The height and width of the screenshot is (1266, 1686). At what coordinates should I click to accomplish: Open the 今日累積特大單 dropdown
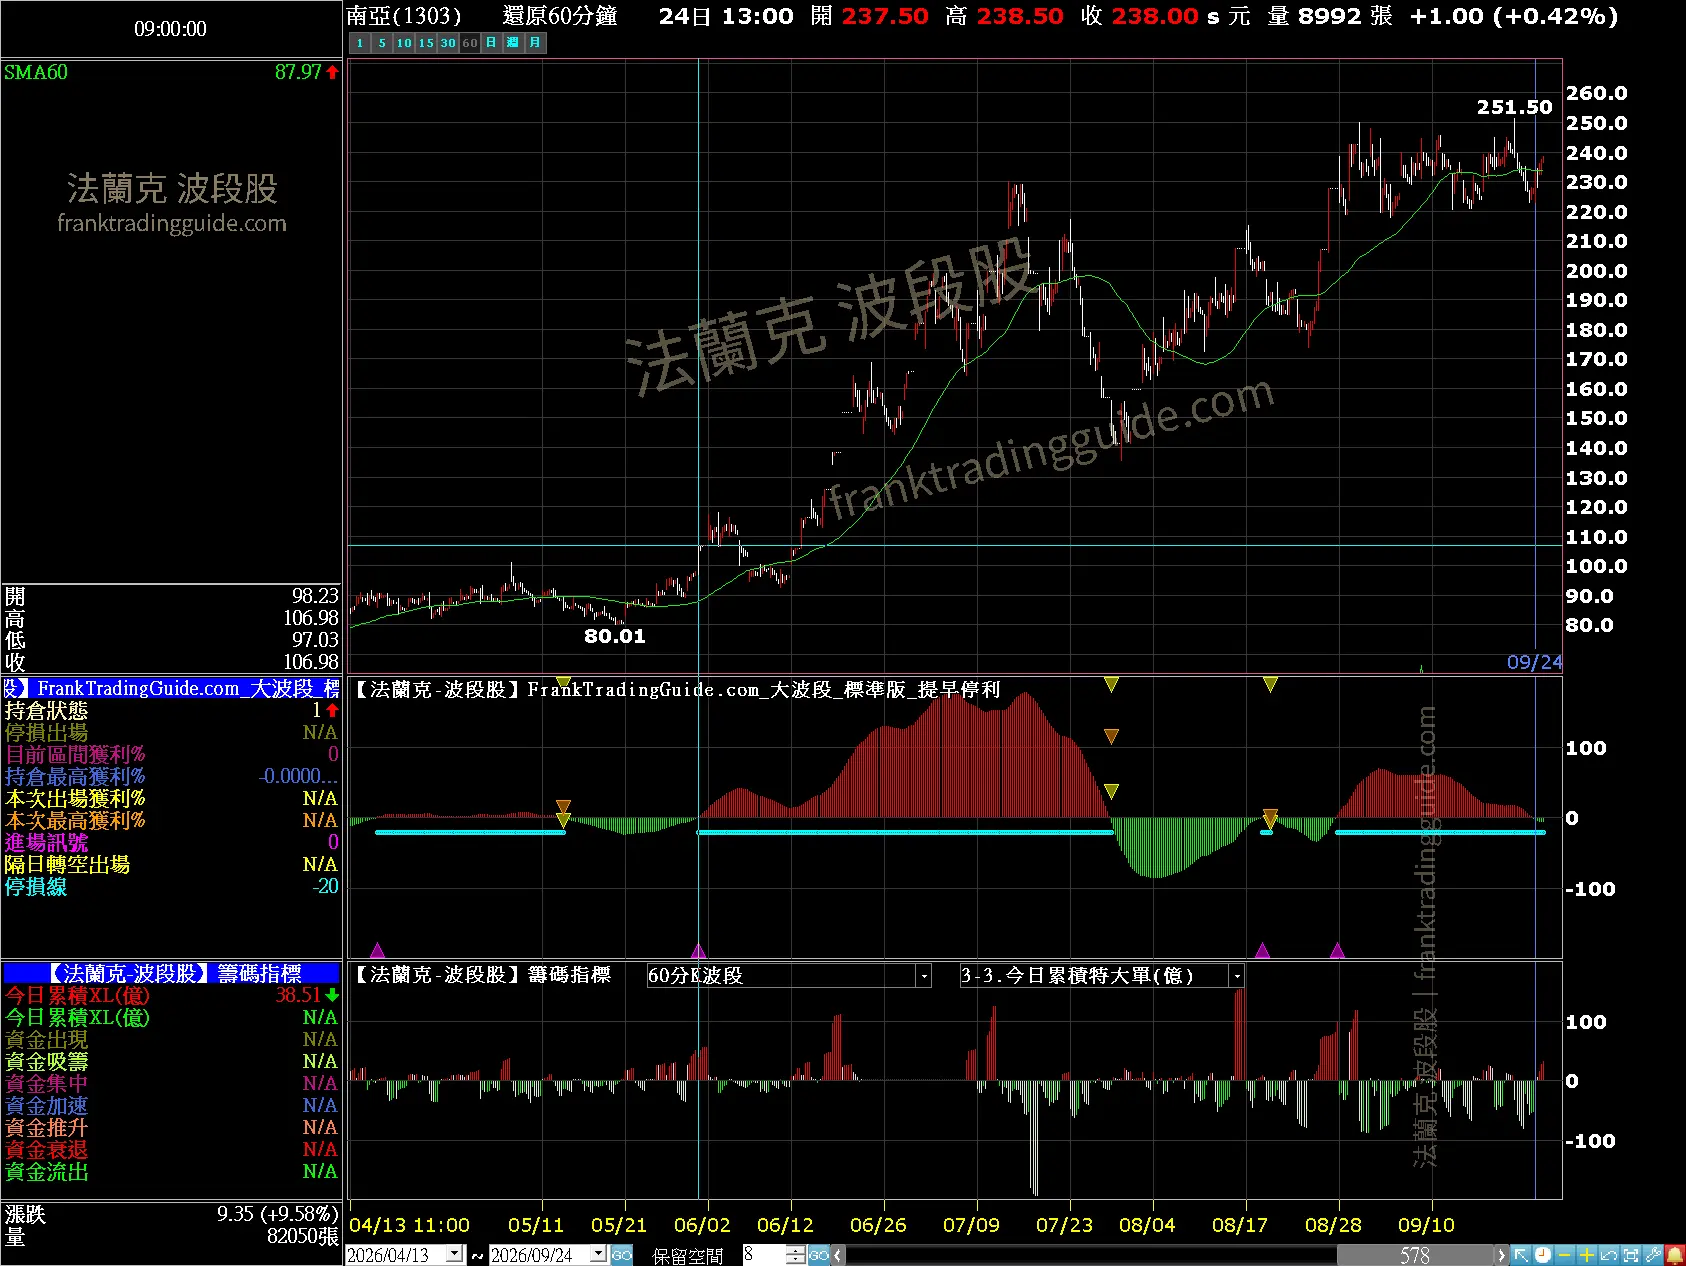[x=1237, y=976]
